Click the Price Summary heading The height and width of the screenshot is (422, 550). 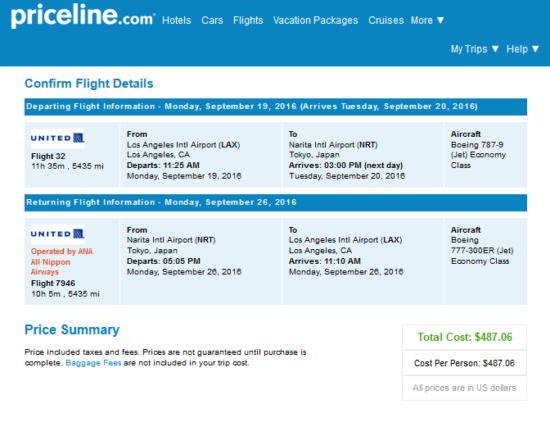click(72, 330)
